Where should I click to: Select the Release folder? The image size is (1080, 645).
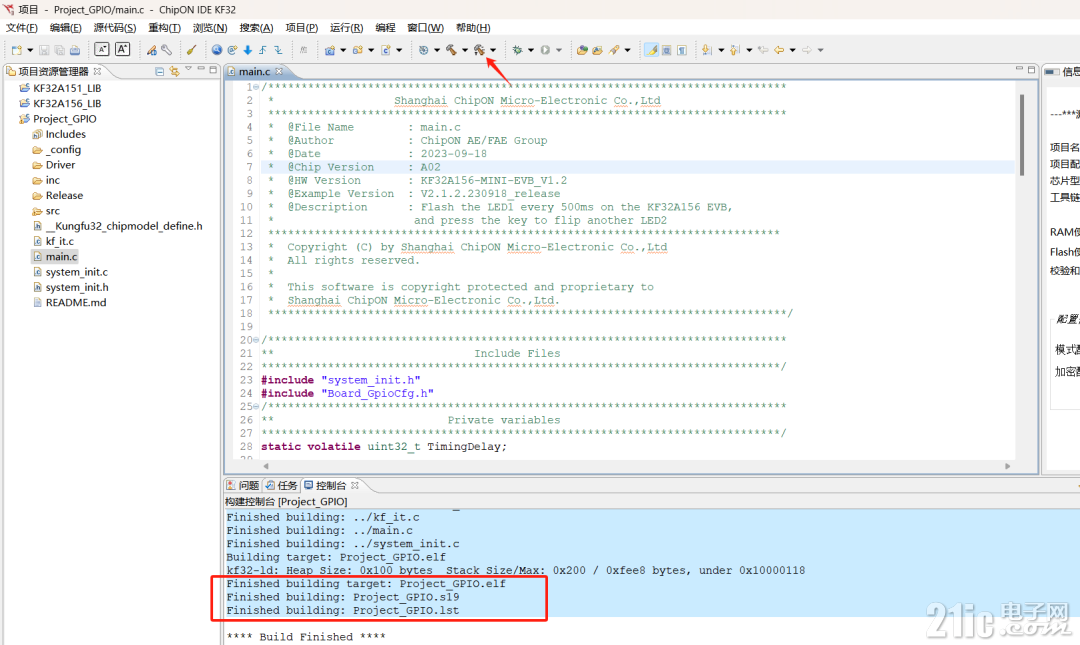click(x=64, y=196)
